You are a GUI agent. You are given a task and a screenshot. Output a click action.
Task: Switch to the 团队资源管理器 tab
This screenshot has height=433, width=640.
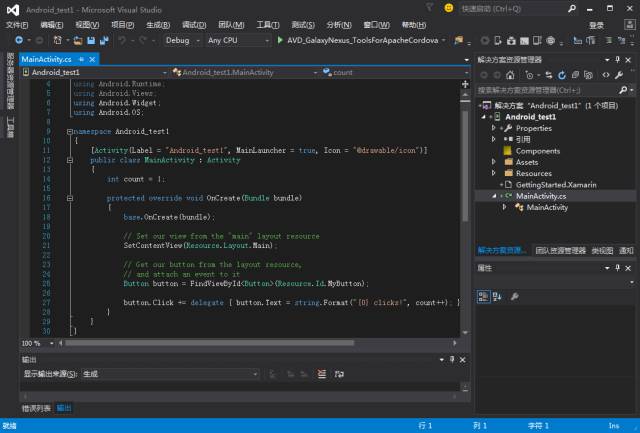coord(560,251)
